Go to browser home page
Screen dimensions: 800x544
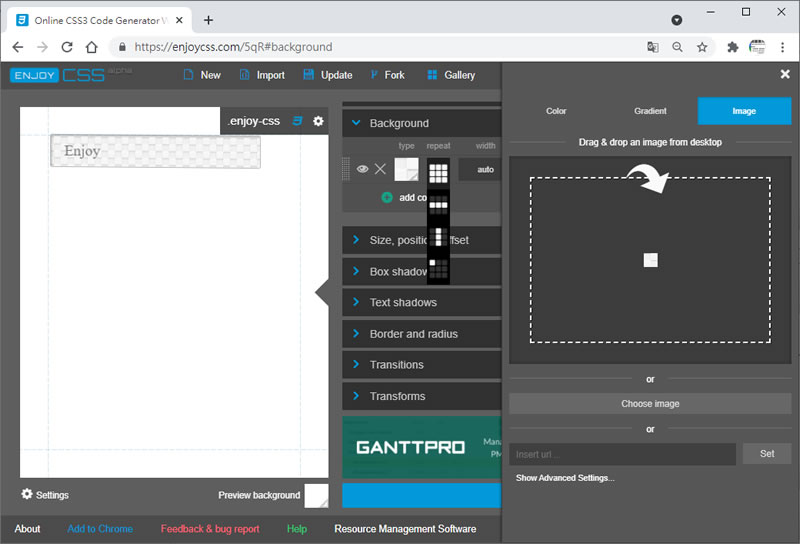(x=91, y=47)
